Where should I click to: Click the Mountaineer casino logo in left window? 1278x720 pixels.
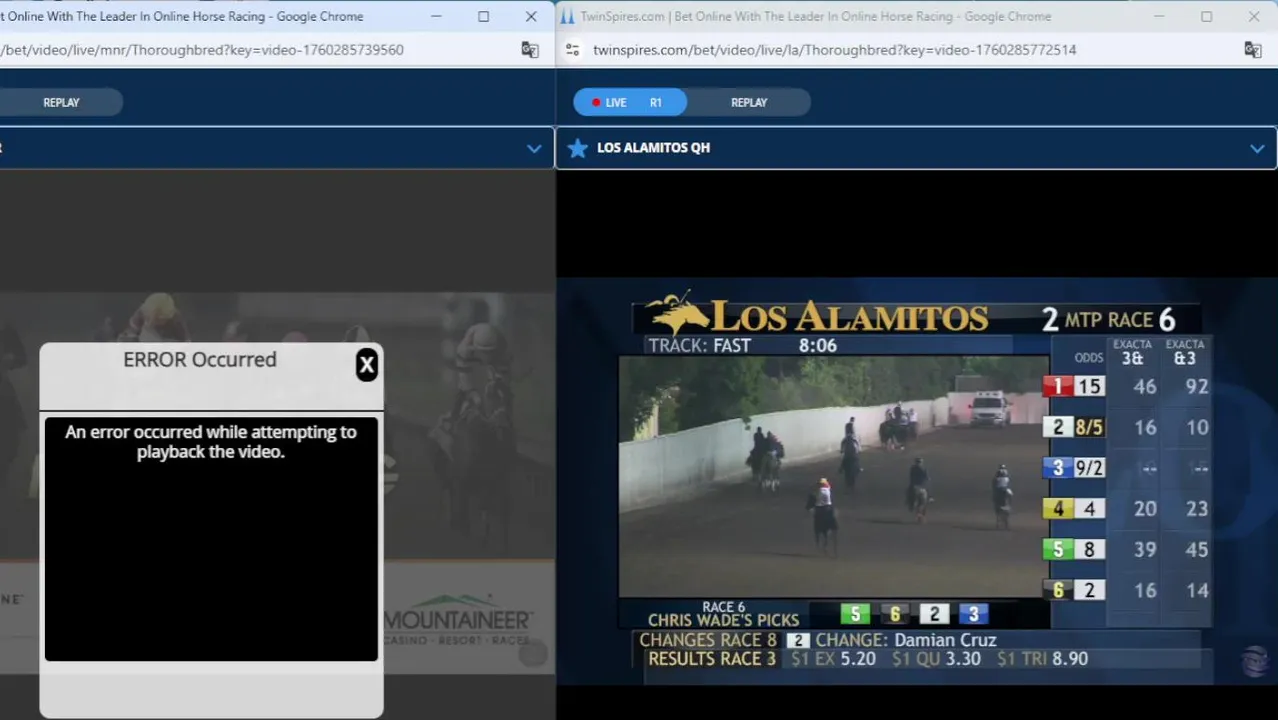459,619
